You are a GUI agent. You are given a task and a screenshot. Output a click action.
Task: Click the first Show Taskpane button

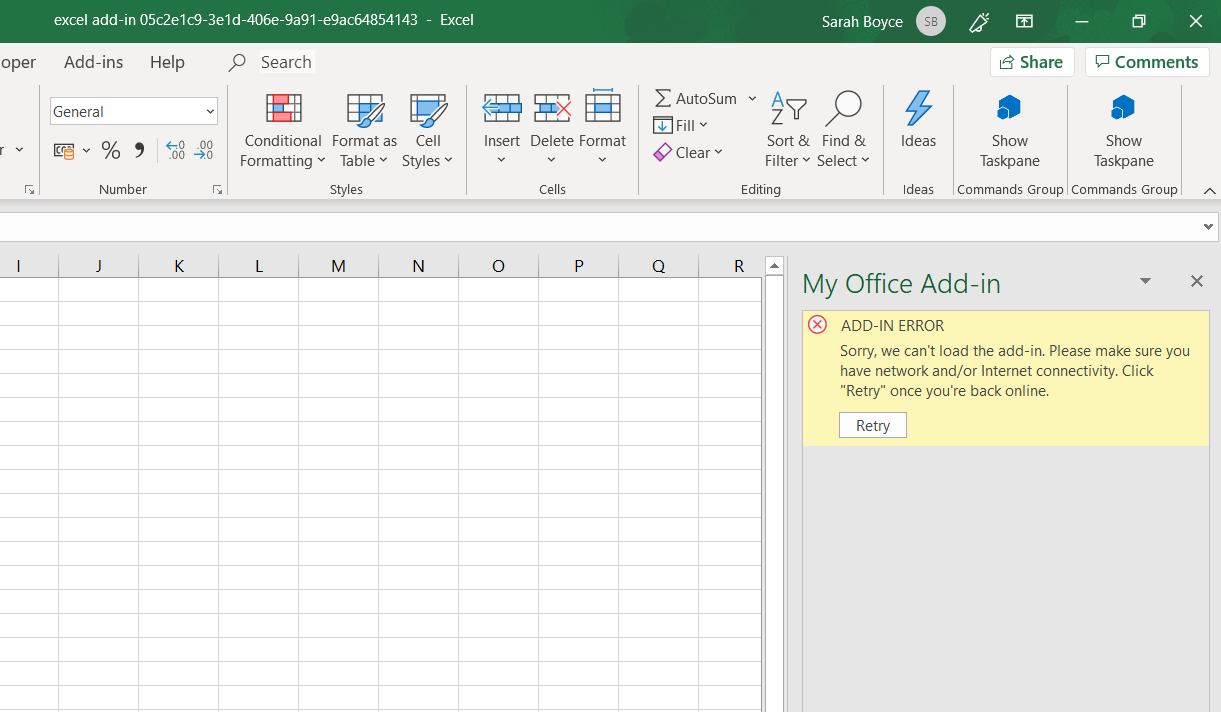(x=1010, y=131)
